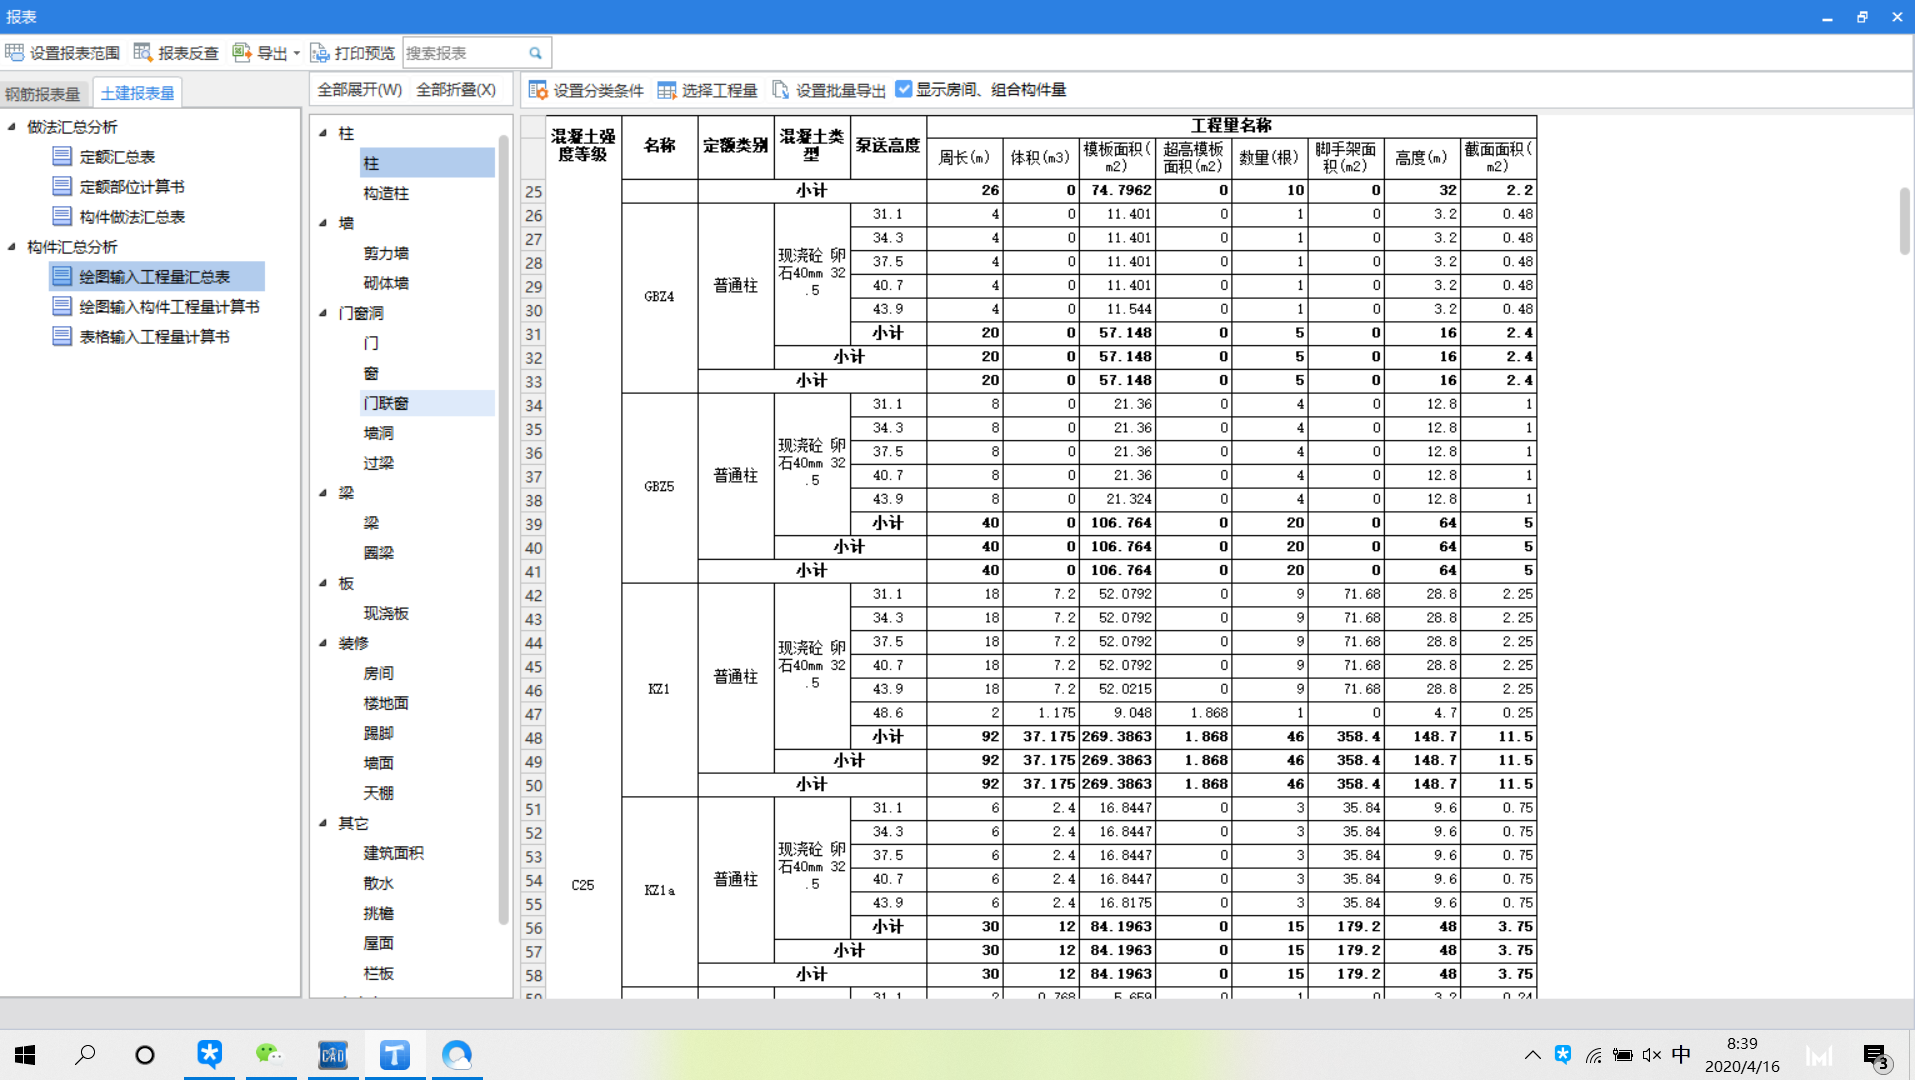The image size is (1915, 1080).
Task: Click 全部折叠(X) button
Action: (x=456, y=90)
